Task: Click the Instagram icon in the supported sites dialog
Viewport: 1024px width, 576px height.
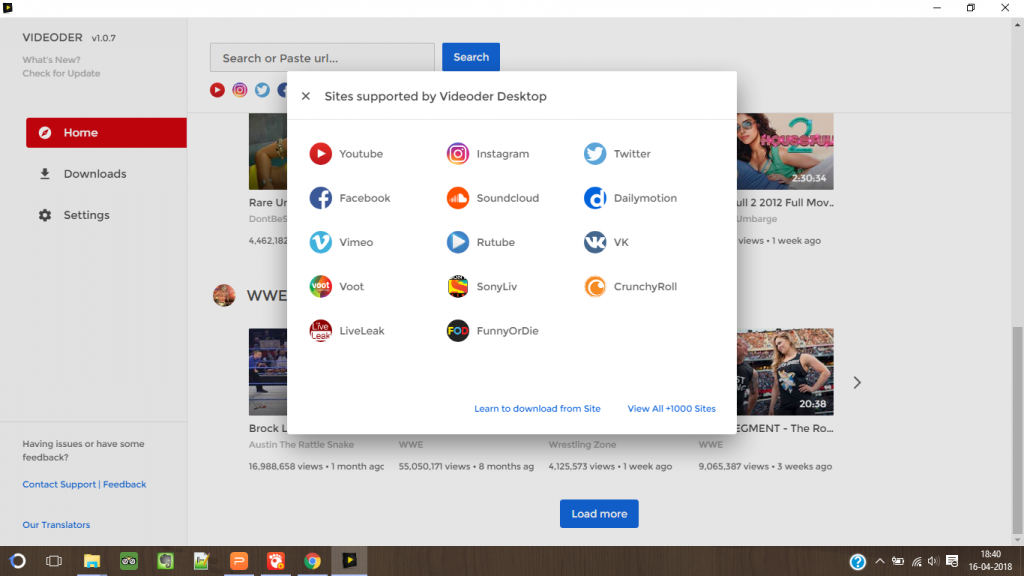Action: click(457, 154)
